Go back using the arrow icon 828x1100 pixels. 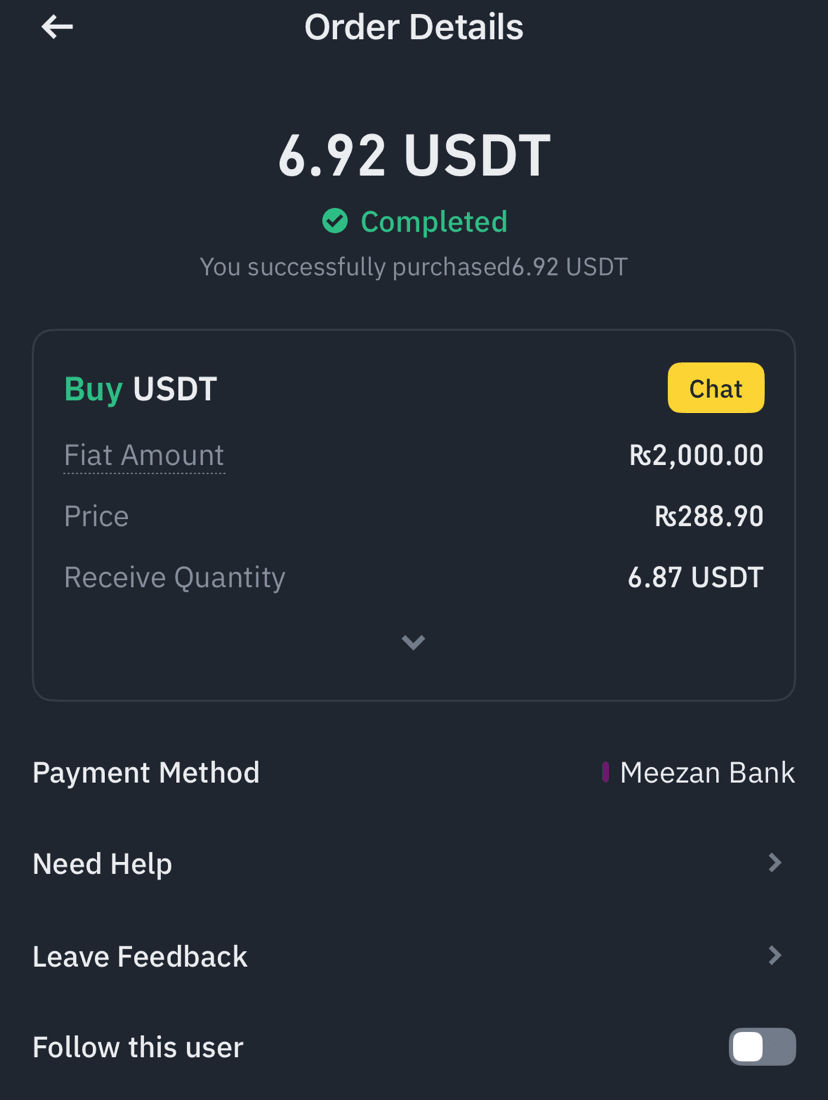click(57, 27)
